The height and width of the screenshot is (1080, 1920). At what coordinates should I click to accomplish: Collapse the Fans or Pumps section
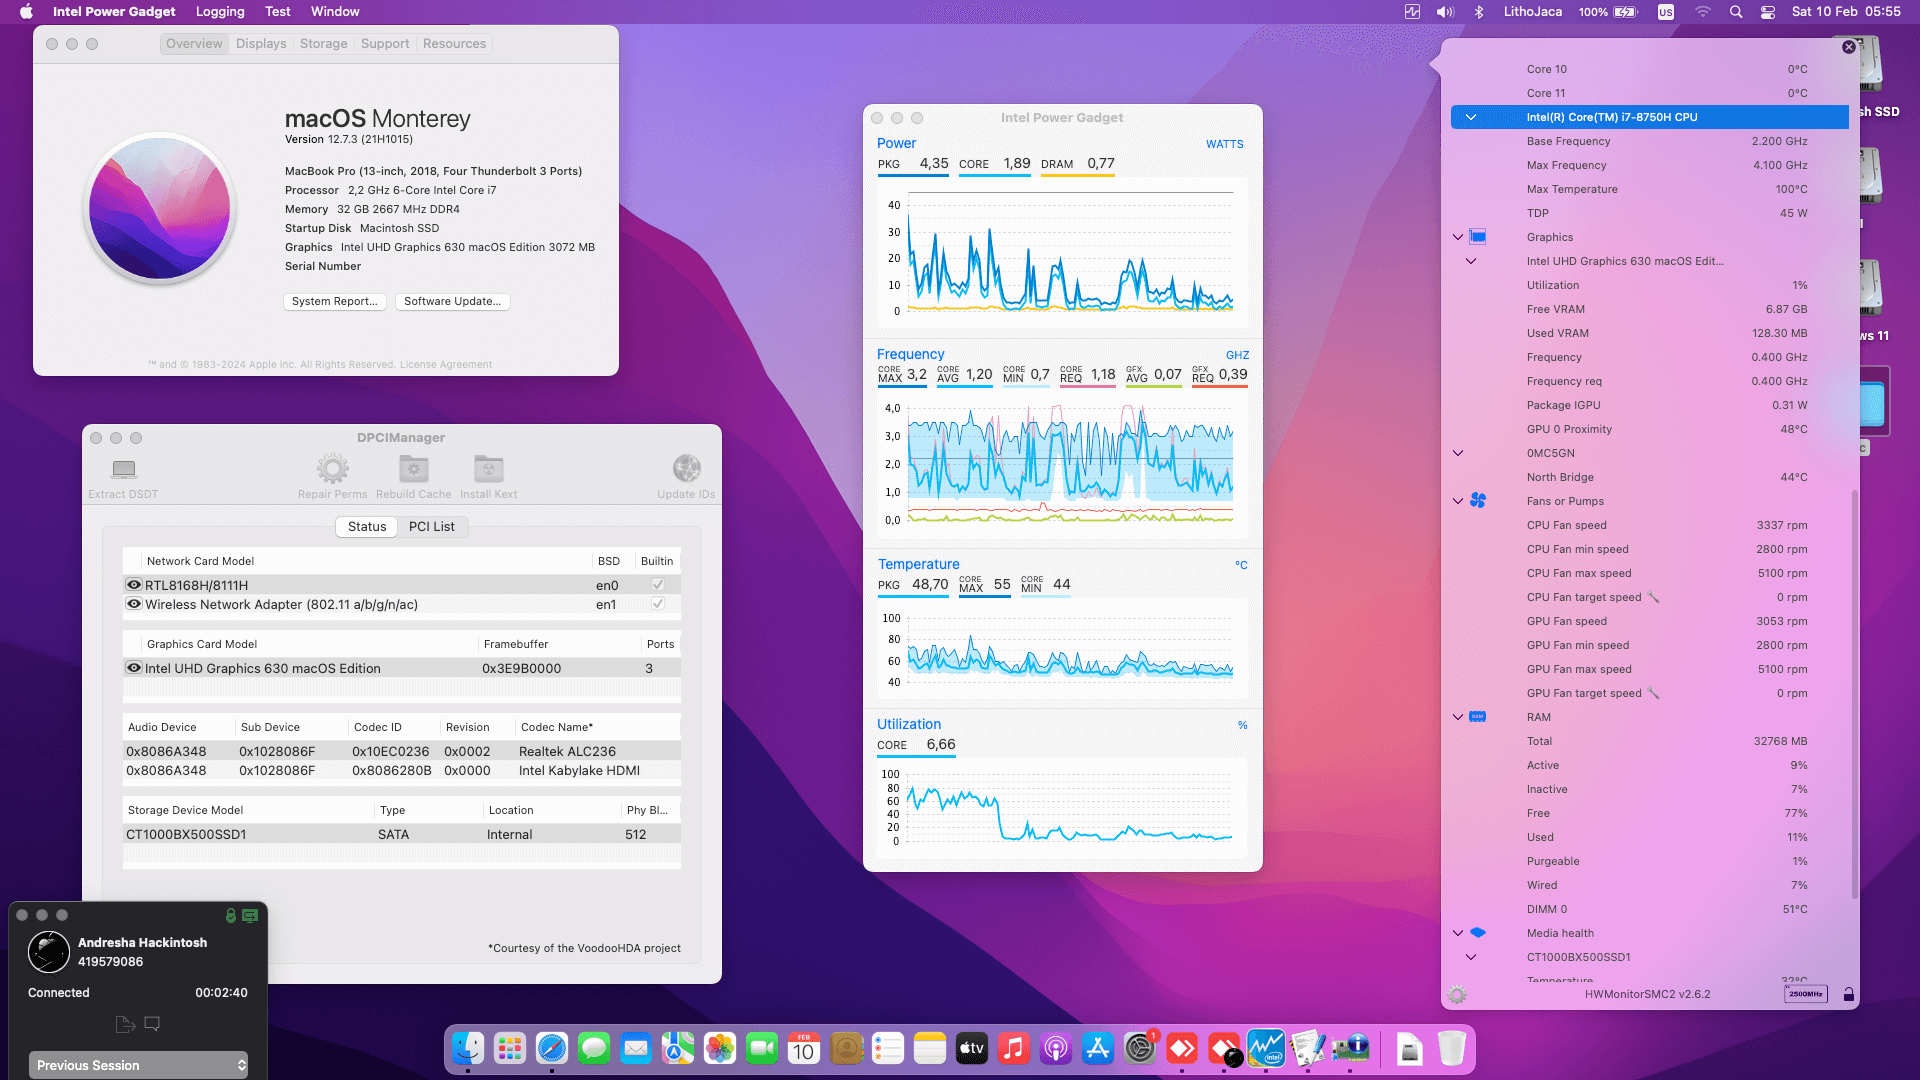pos(1458,501)
